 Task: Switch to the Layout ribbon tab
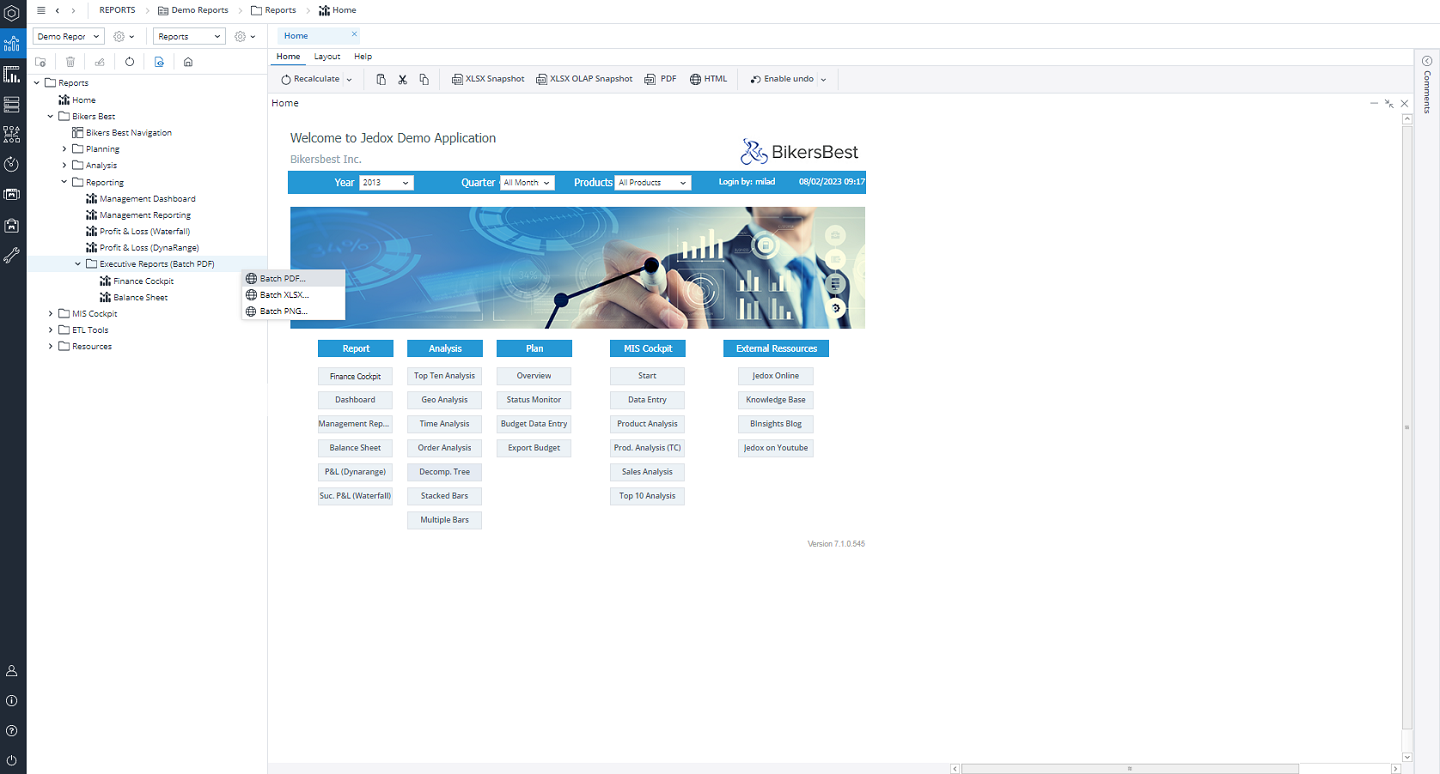(327, 57)
